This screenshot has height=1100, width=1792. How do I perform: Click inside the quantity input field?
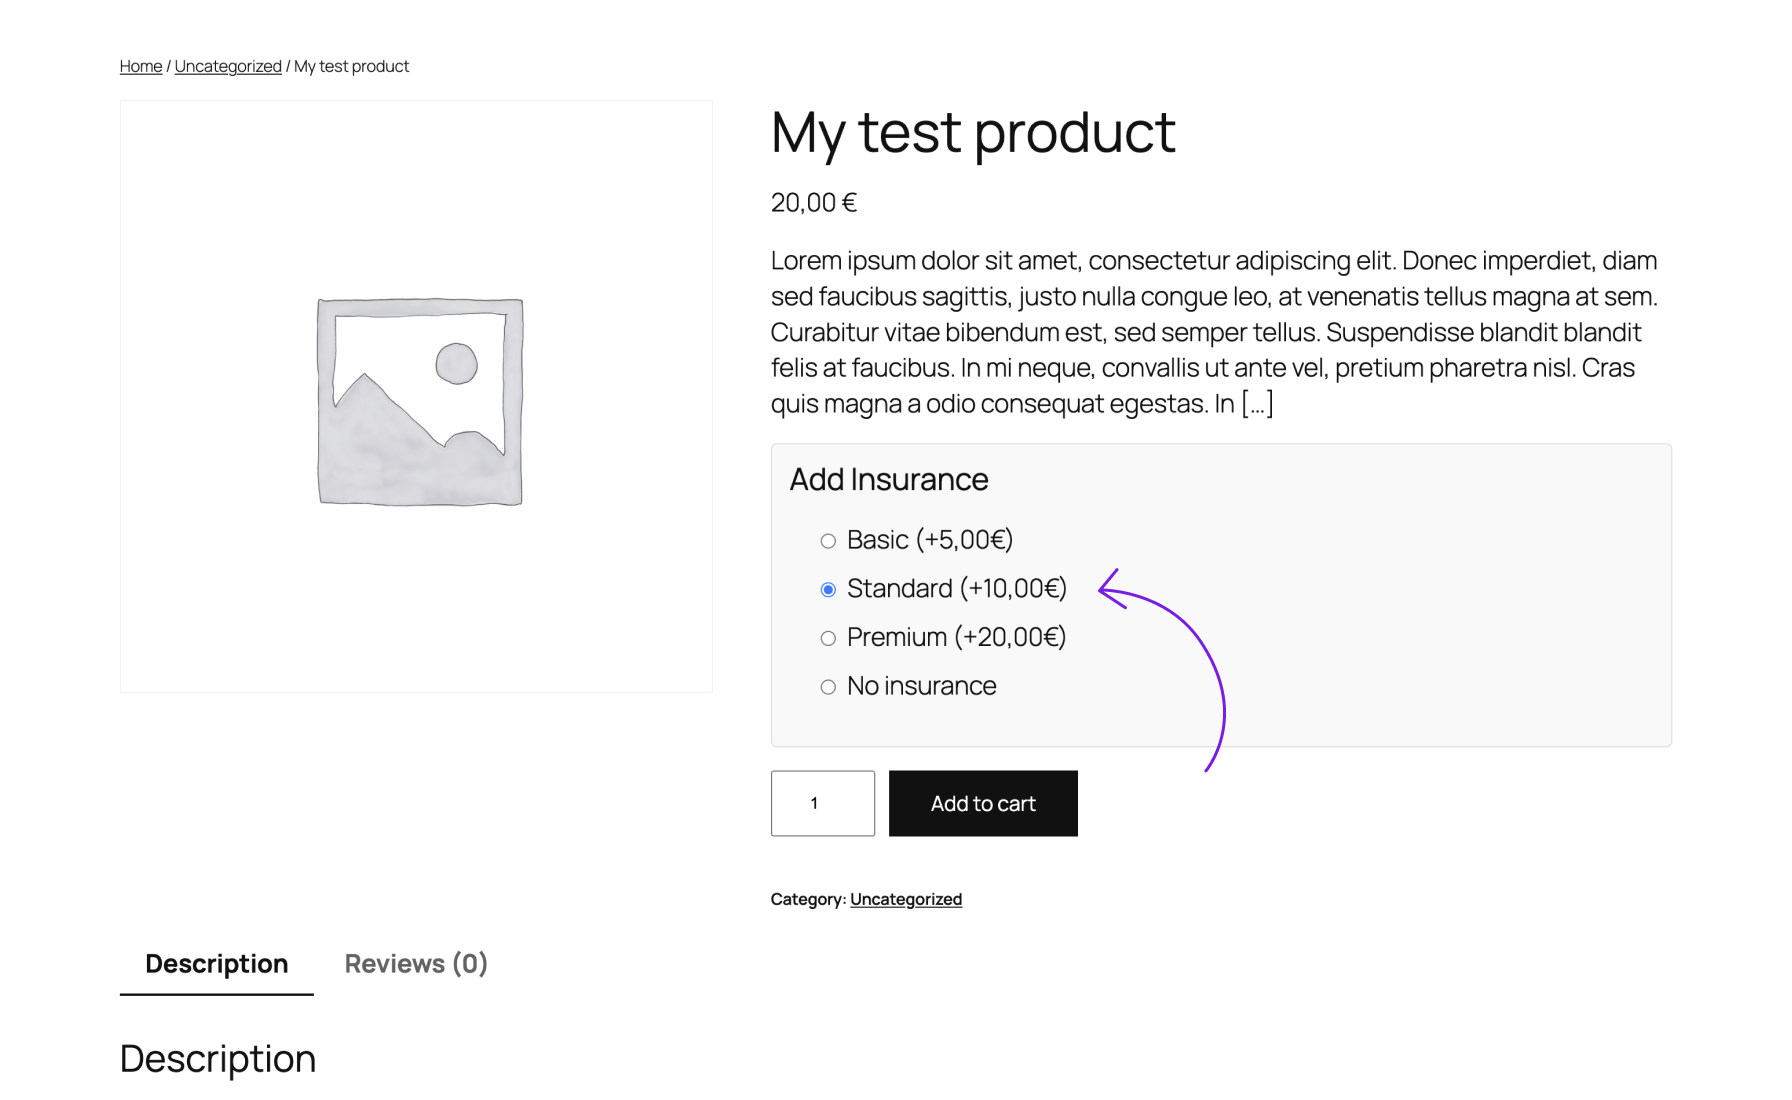click(822, 803)
